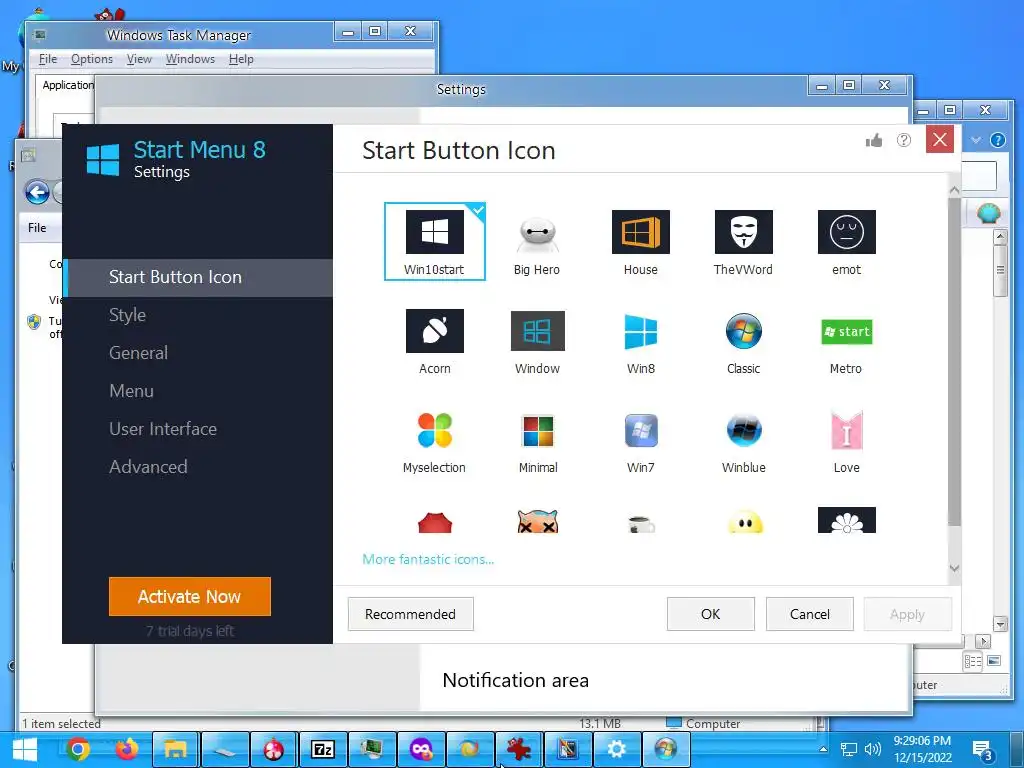The image size is (1024, 768).
Task: Open 7-Zip from the taskbar
Action: coord(323,749)
